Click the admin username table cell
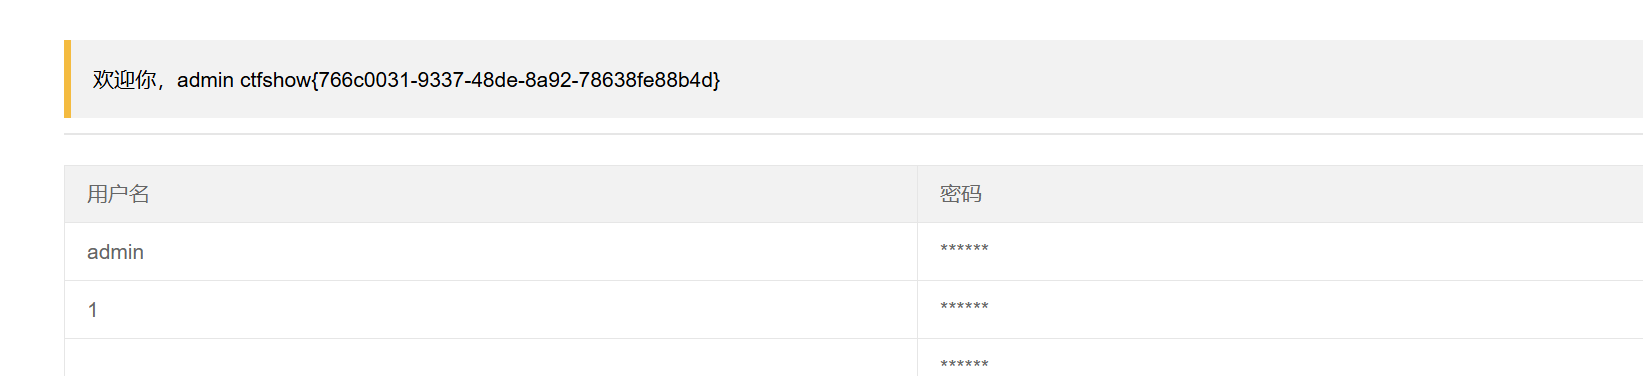This screenshot has width=1643, height=376. pos(491,252)
